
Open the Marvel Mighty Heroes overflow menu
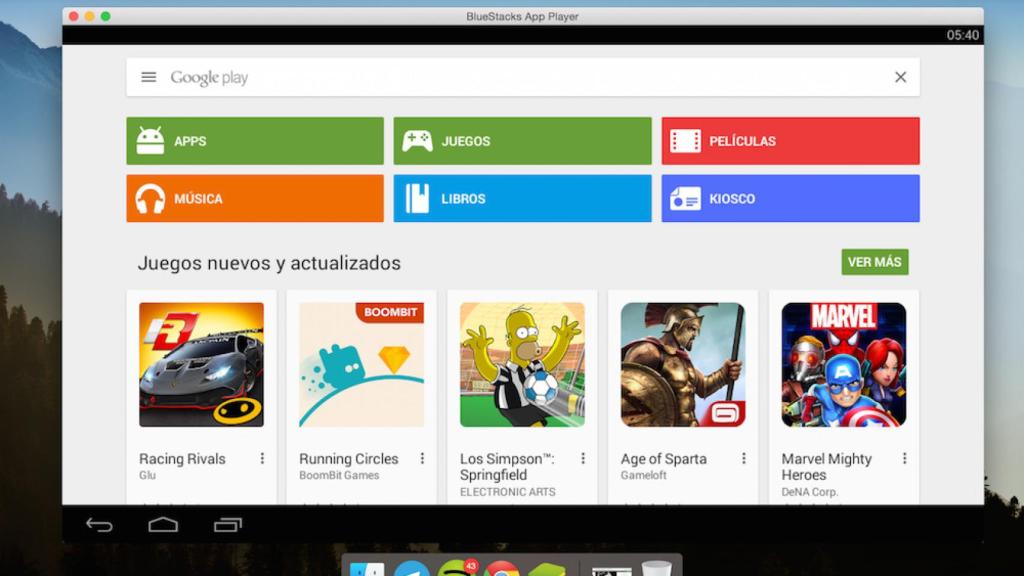click(x=903, y=457)
